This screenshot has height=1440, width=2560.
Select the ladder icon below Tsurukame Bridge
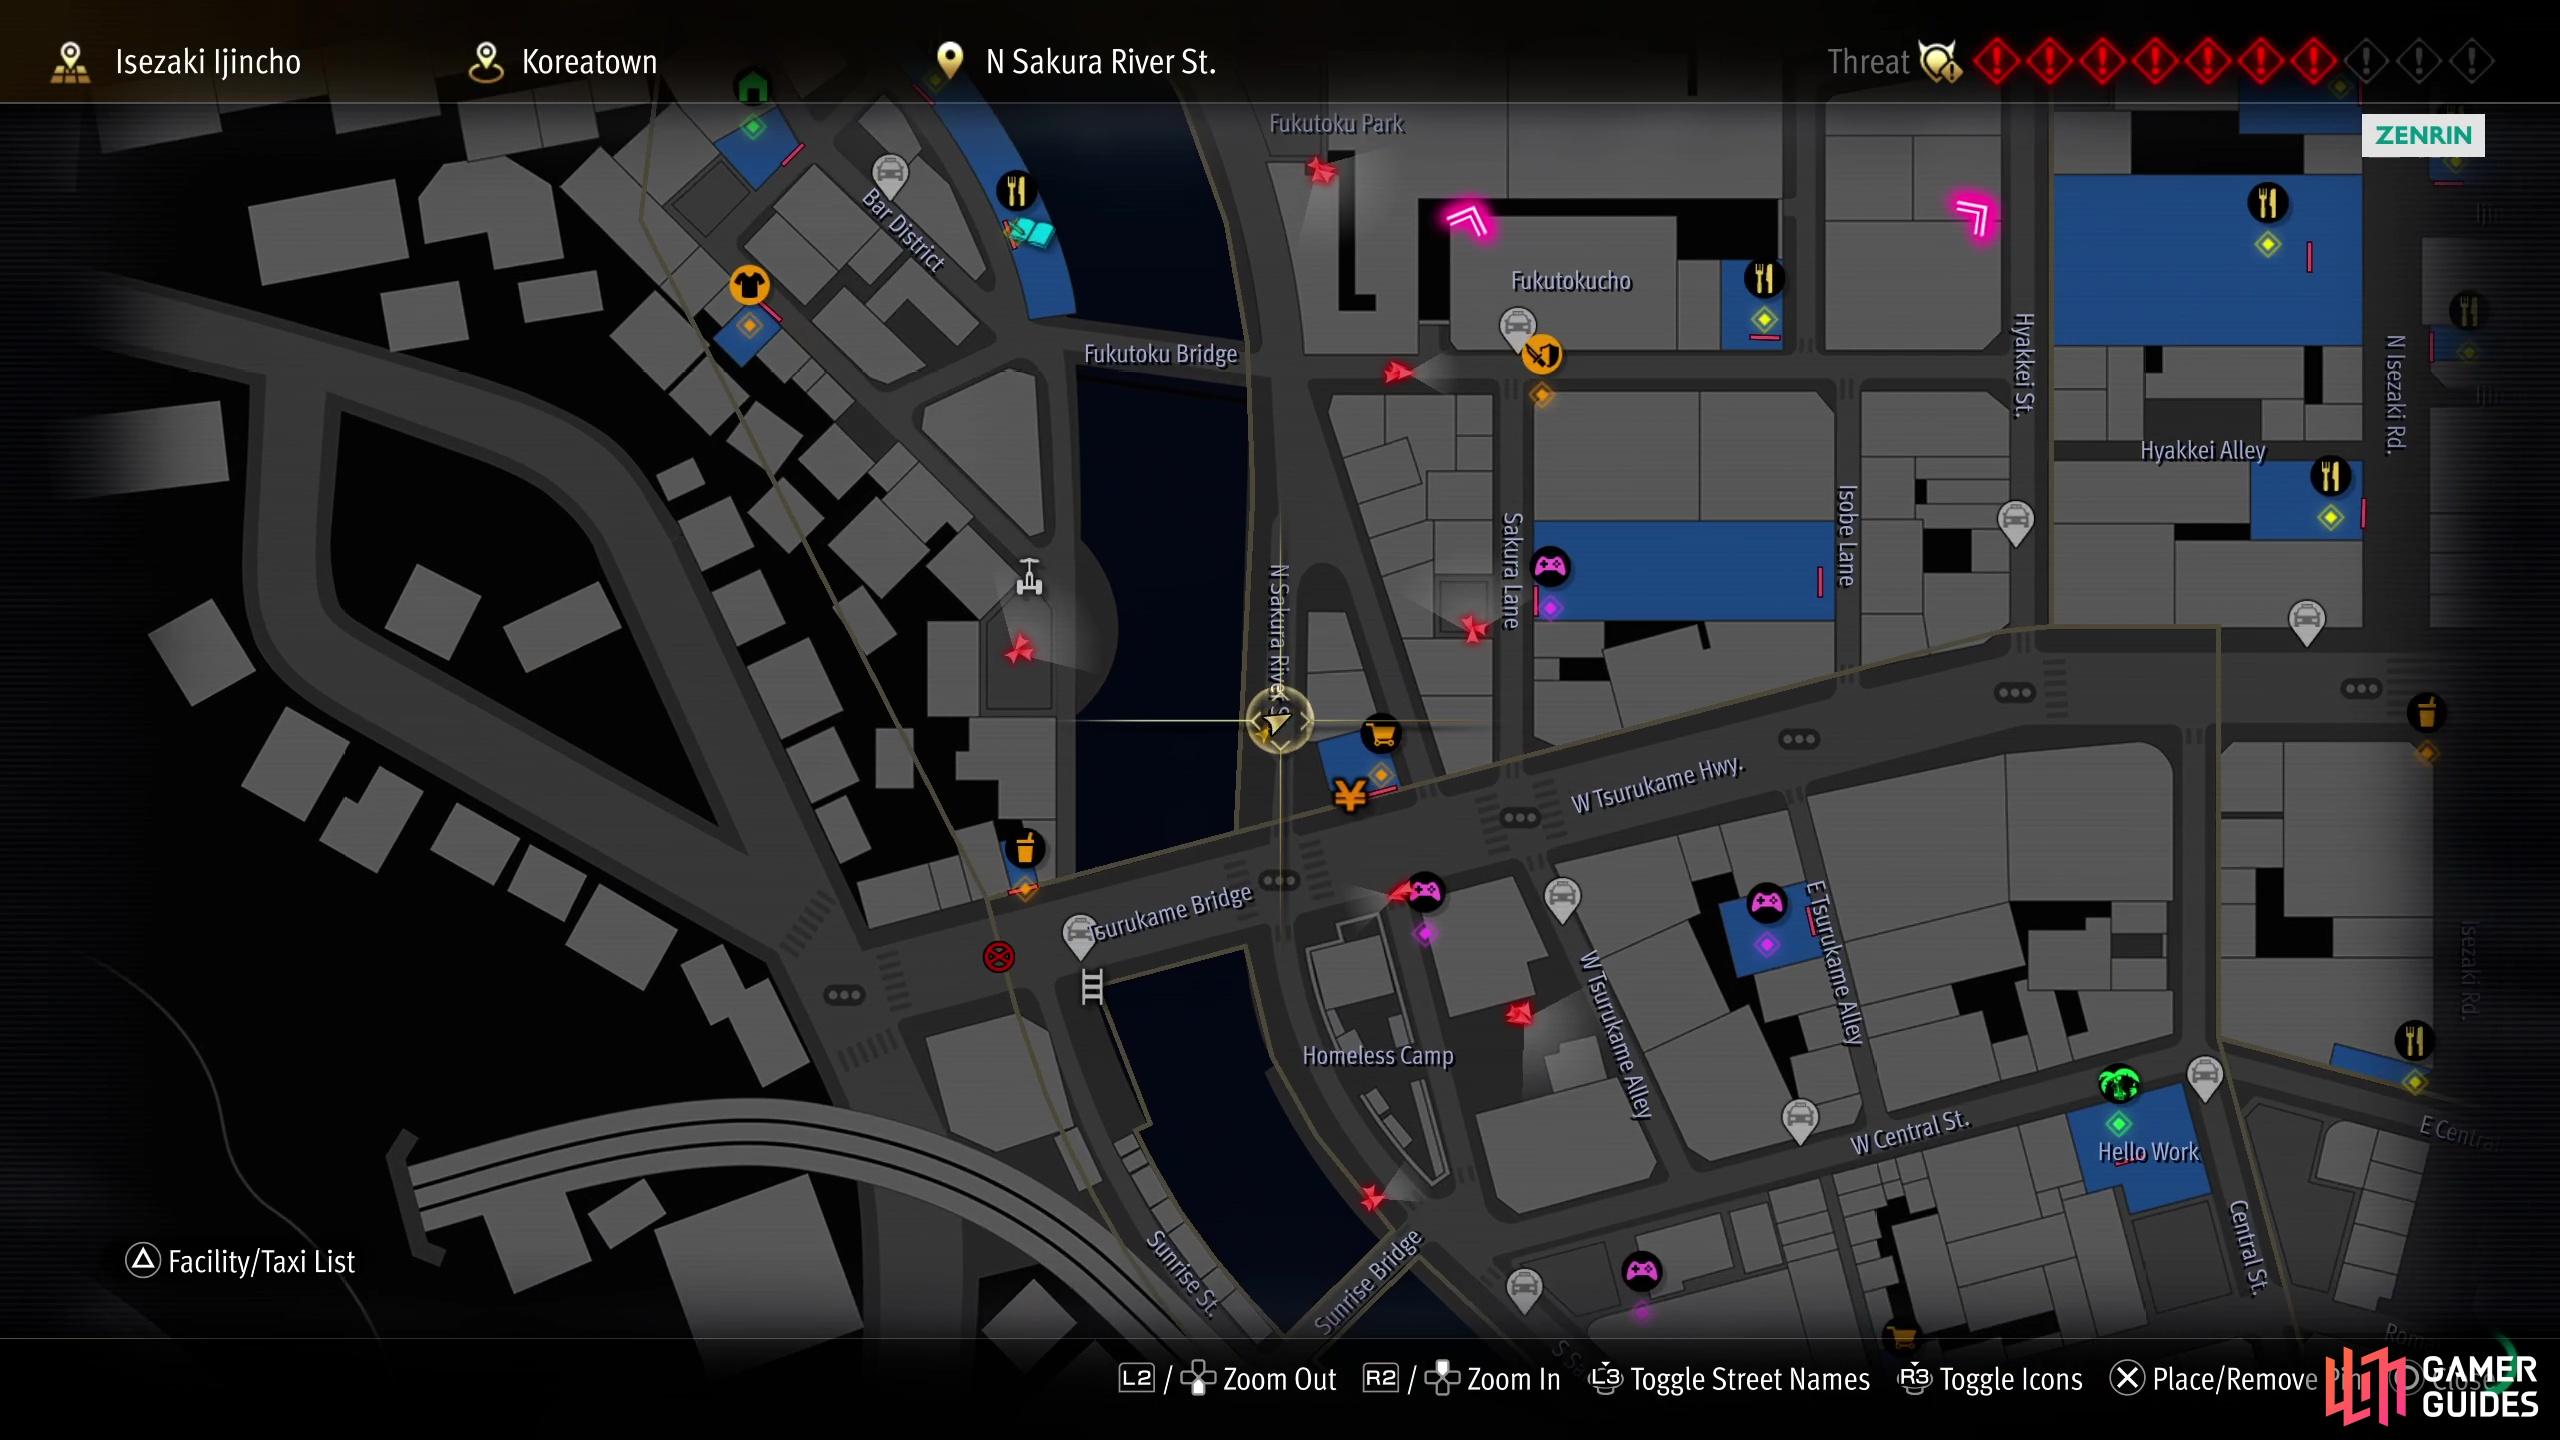tap(1092, 986)
